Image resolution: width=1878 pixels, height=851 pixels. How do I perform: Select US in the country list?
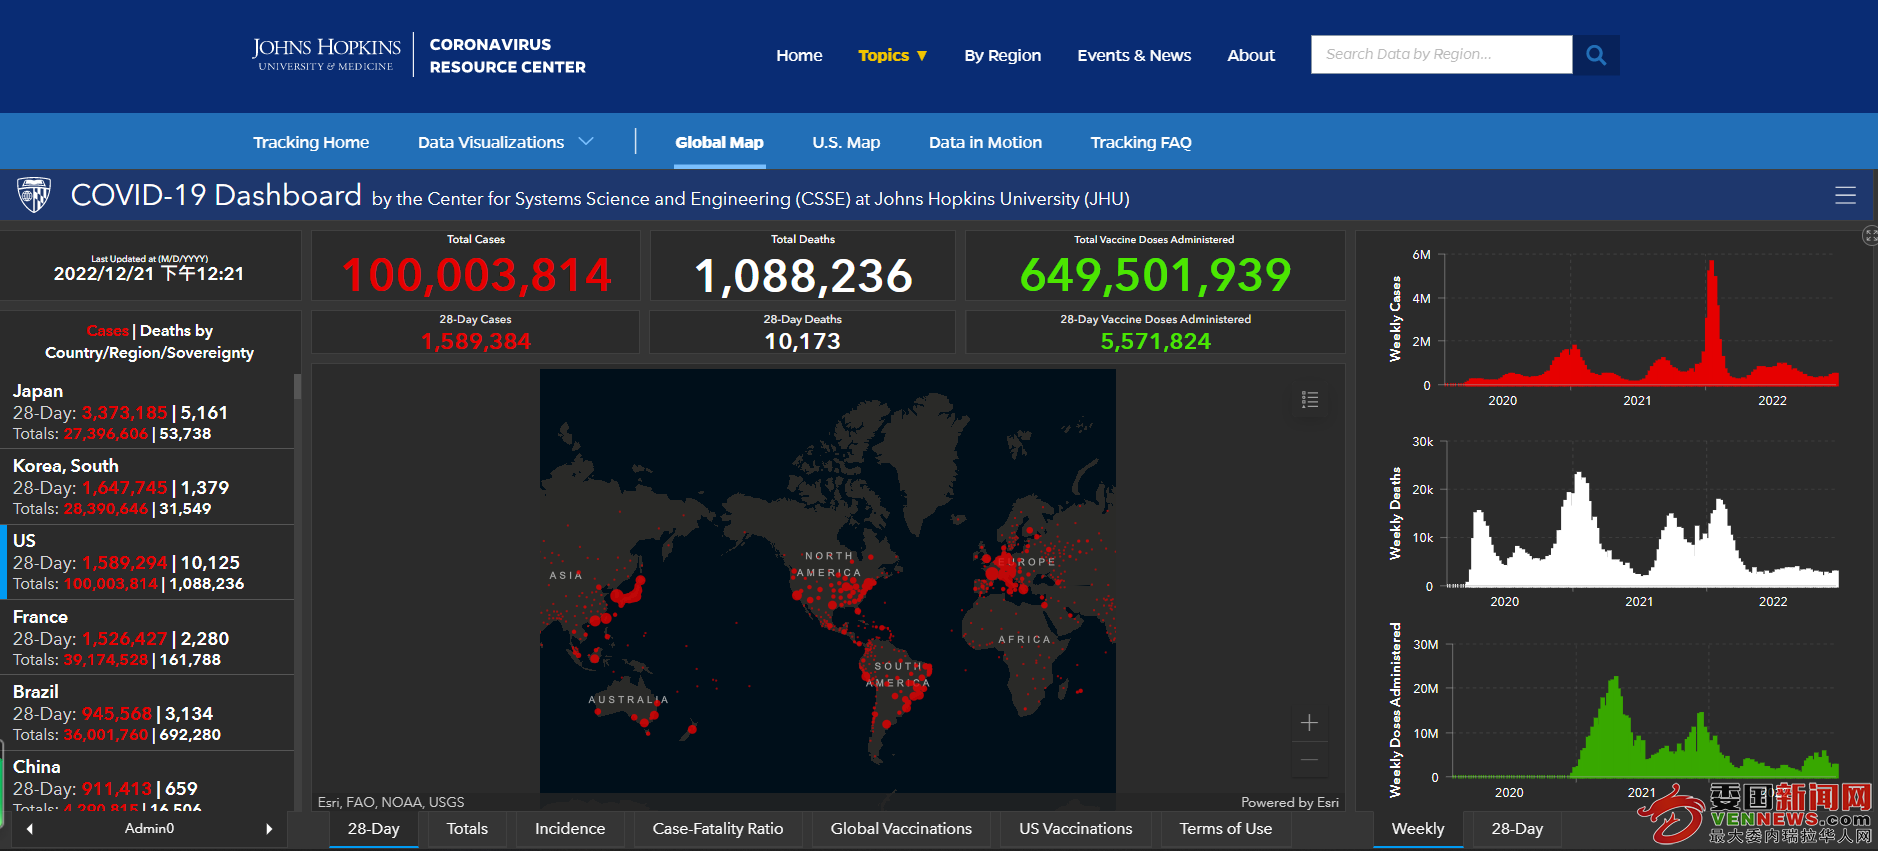[147, 562]
